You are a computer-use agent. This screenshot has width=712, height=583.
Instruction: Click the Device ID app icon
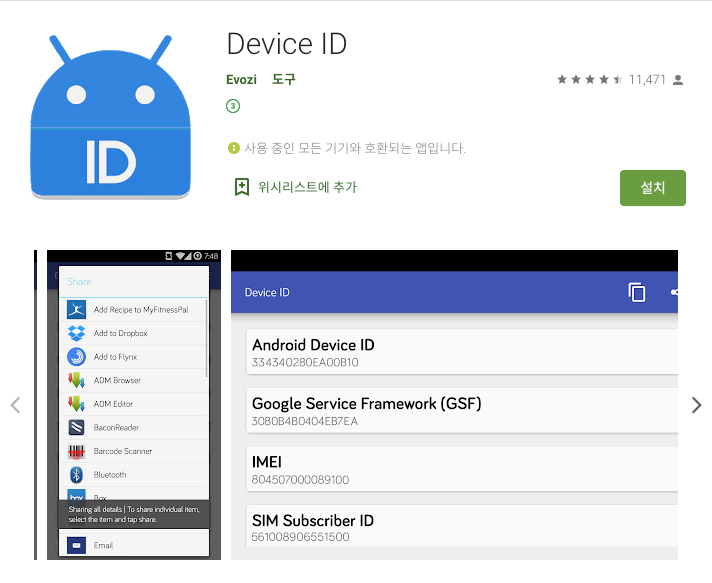tap(110, 117)
